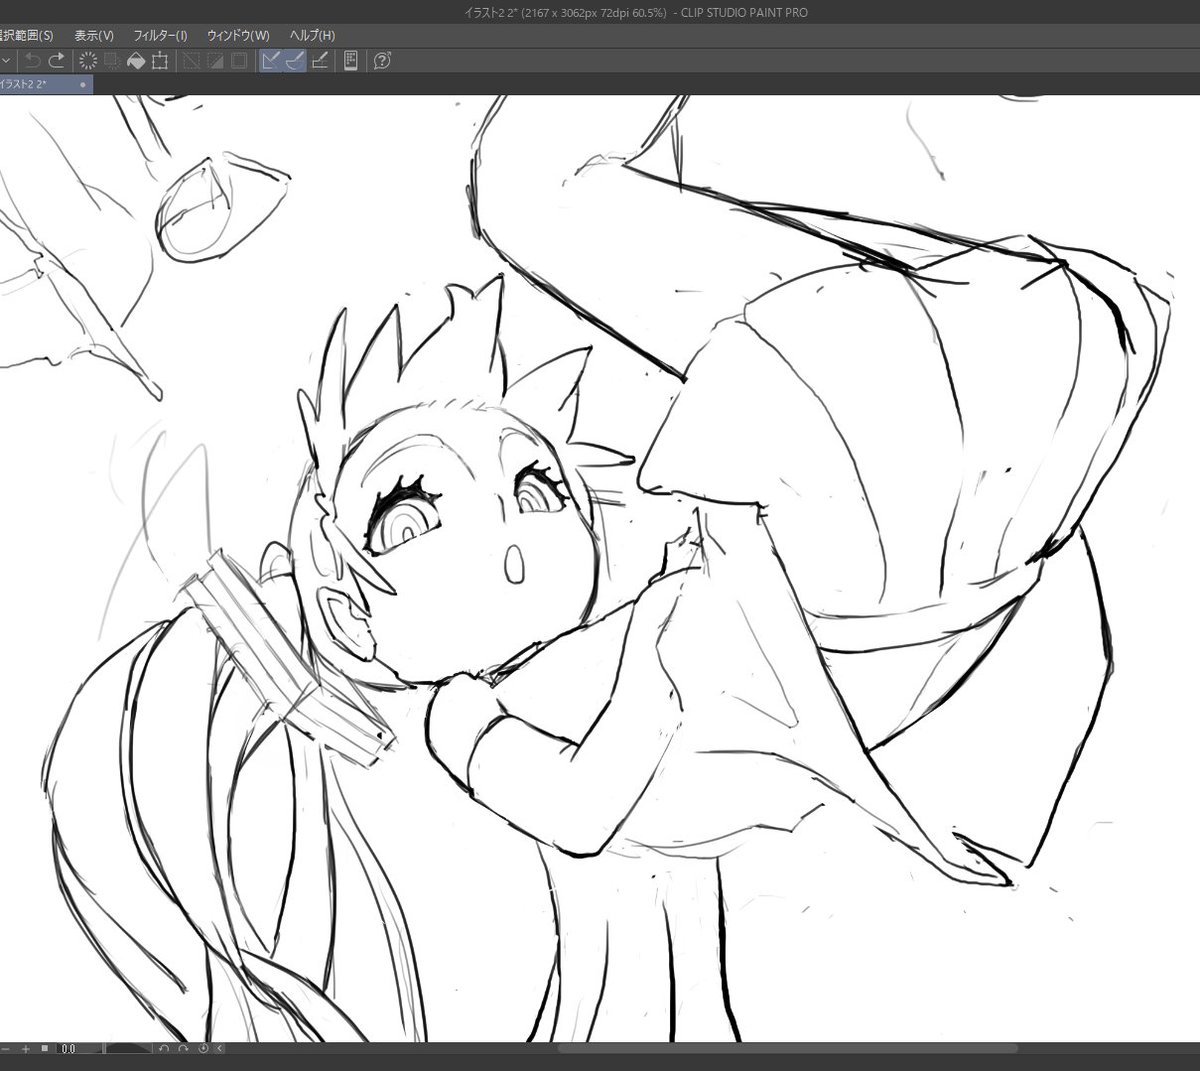Screen dimensions: 1200x1071
Task: Open CLIP STUDIO tablet icon
Action: pyautogui.click(x=351, y=61)
